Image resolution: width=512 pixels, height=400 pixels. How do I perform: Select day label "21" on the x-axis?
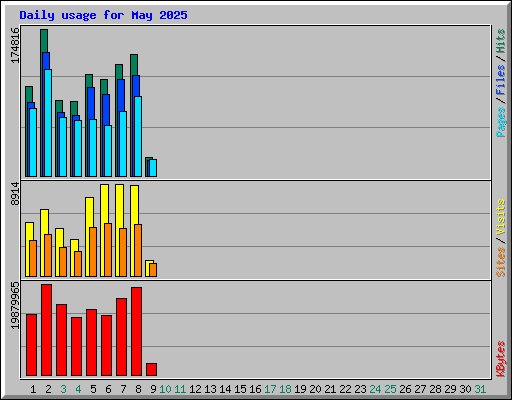pyautogui.click(x=330, y=389)
